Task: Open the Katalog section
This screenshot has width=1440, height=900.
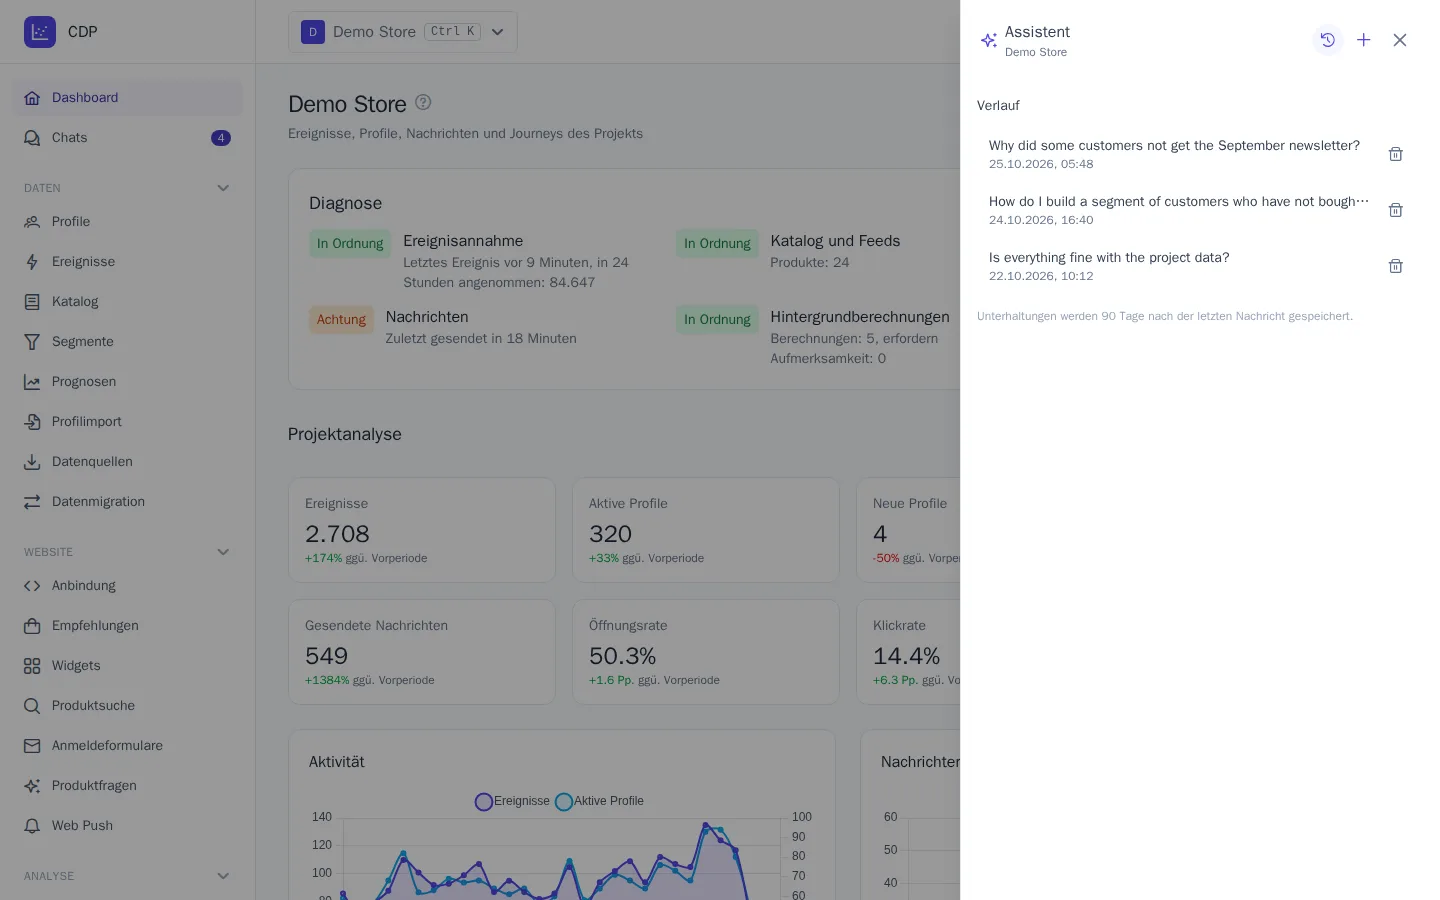Action: pos(128,302)
